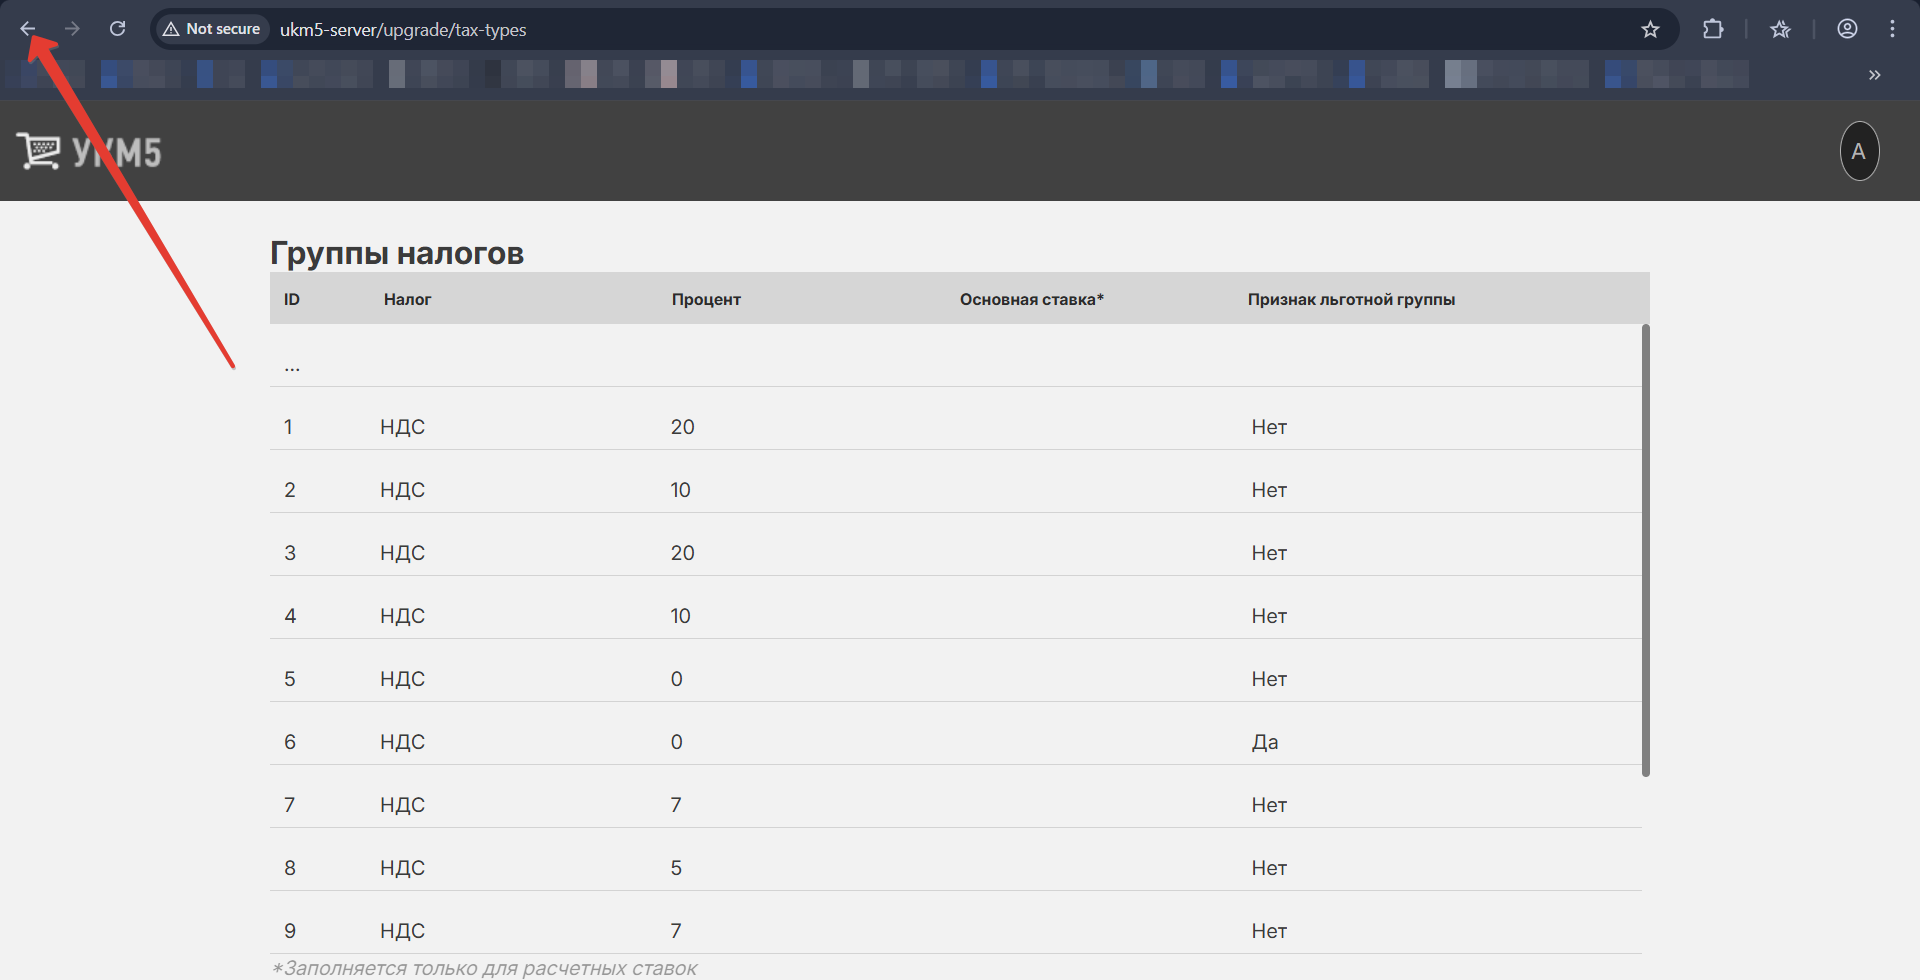Click the 'Налог' column header
The height and width of the screenshot is (980, 1920).
click(x=407, y=299)
